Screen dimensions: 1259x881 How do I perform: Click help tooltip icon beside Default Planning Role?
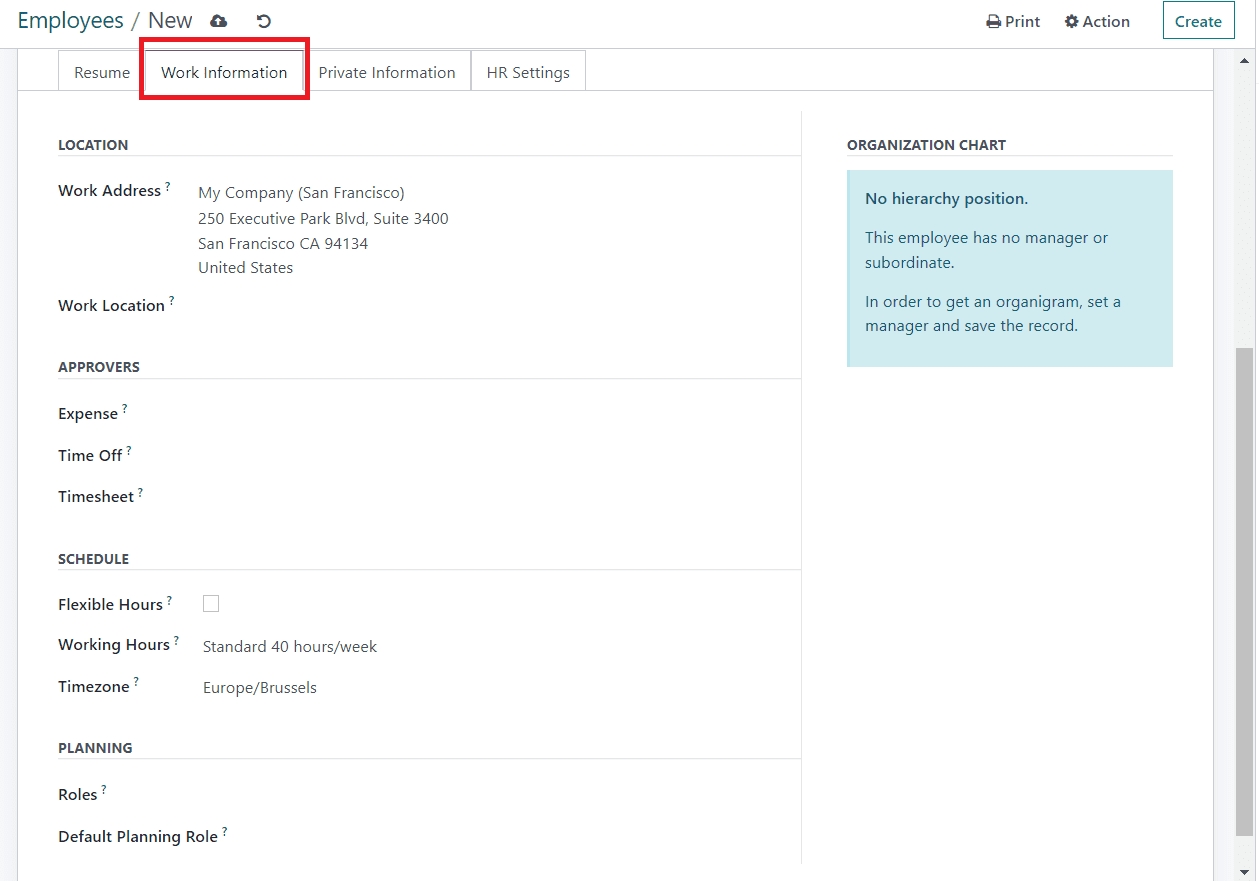225,831
